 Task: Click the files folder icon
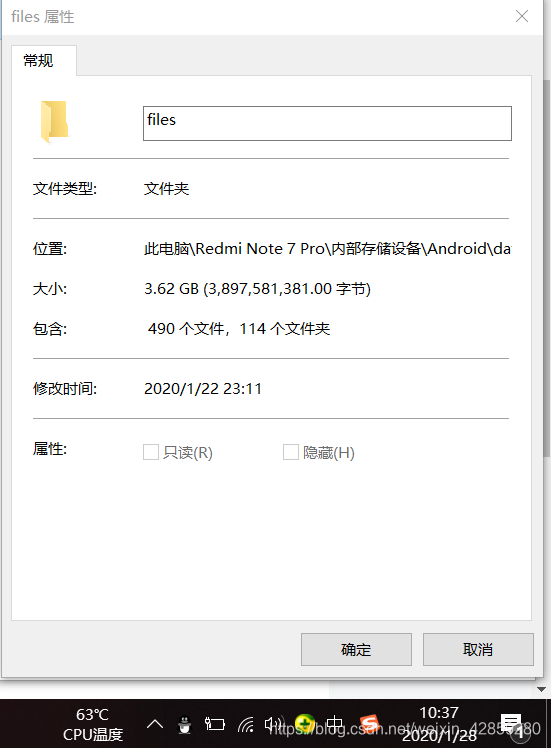[54, 122]
